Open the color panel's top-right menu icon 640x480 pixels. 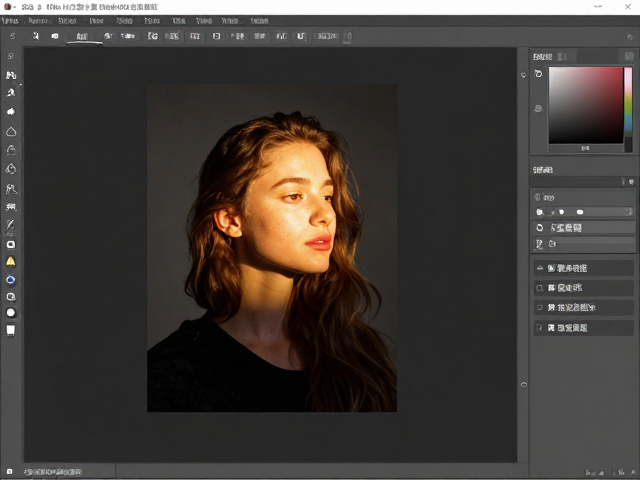click(x=629, y=56)
